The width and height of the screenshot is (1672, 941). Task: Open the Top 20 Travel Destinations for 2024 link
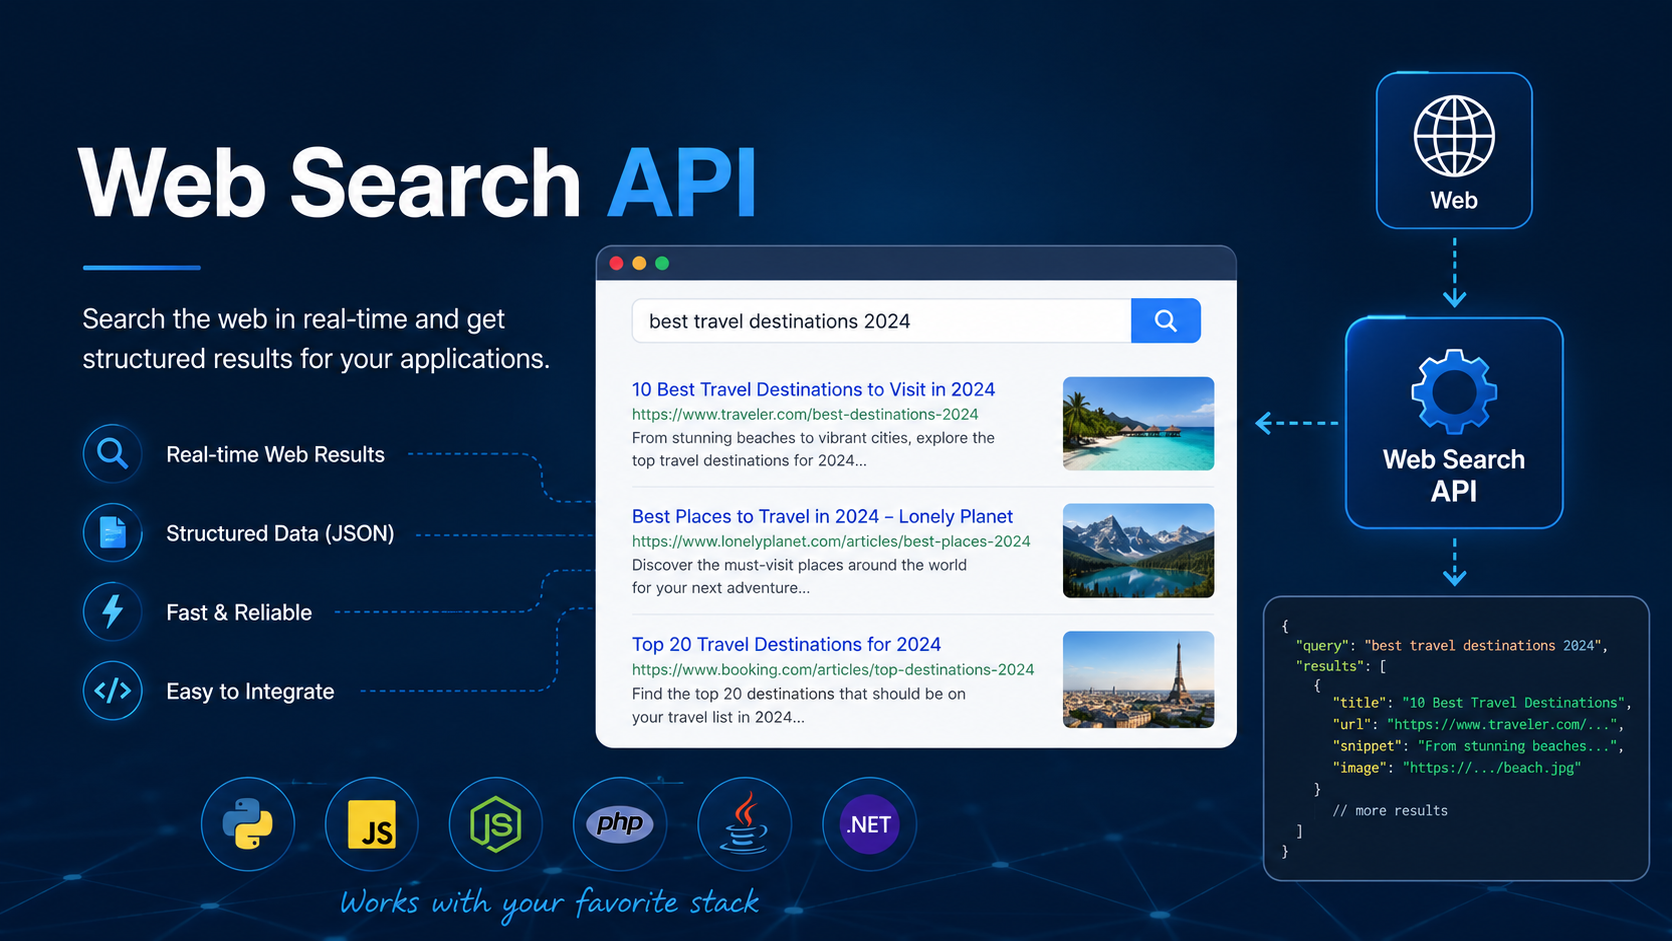(786, 644)
